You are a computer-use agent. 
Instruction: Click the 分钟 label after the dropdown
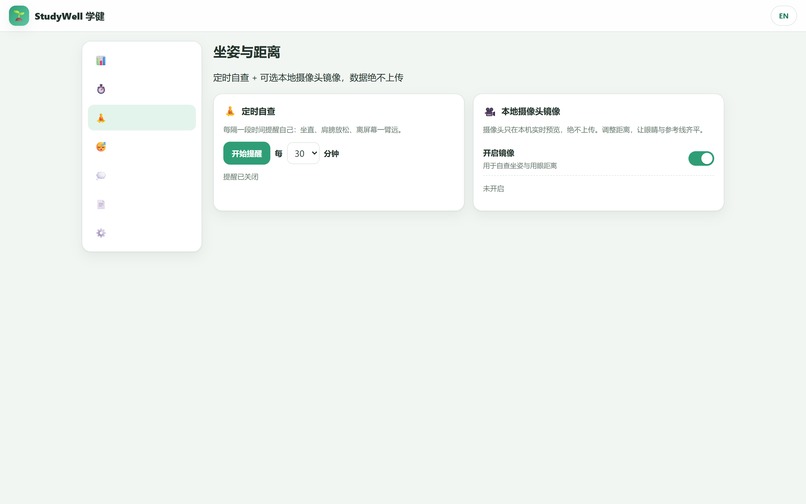click(x=332, y=153)
